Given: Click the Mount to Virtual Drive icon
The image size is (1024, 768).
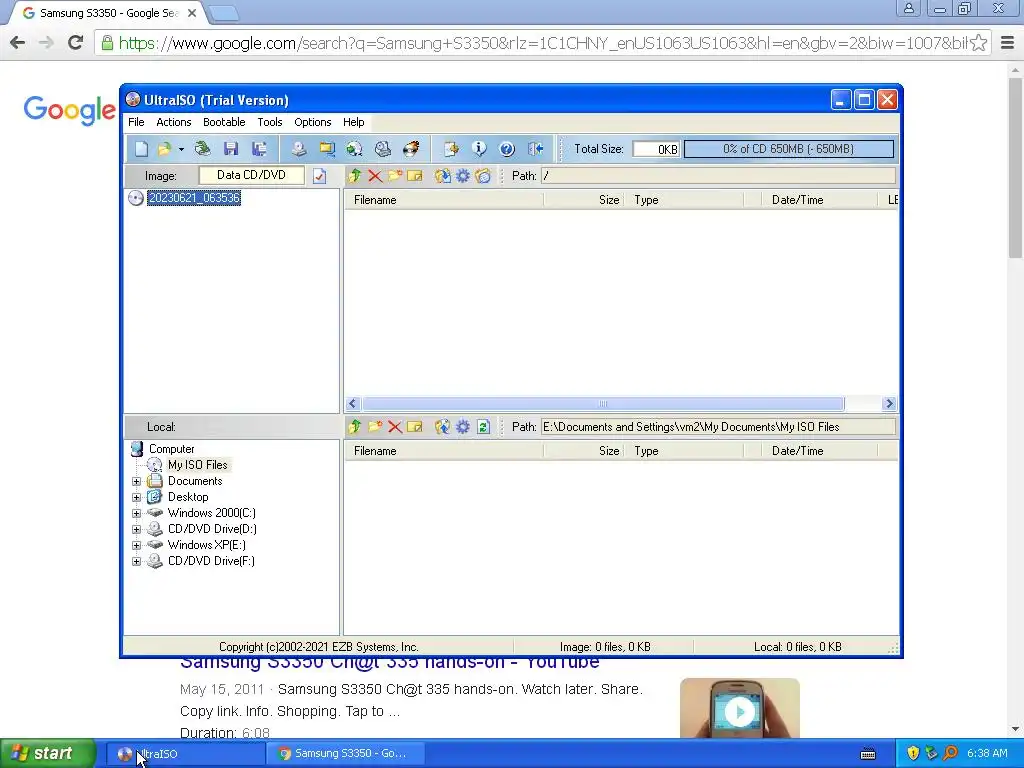Looking at the screenshot, I should click(x=383, y=149).
